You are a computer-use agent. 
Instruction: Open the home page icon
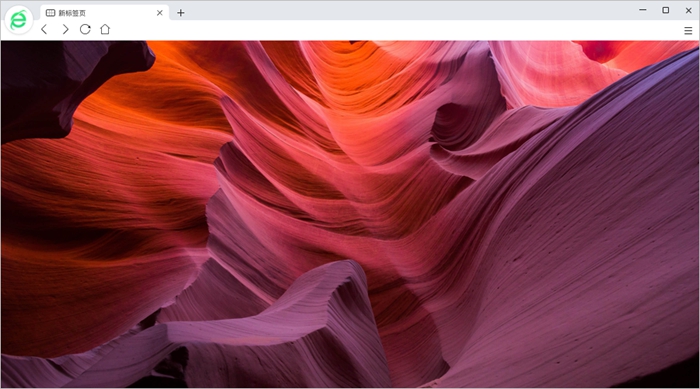click(105, 29)
